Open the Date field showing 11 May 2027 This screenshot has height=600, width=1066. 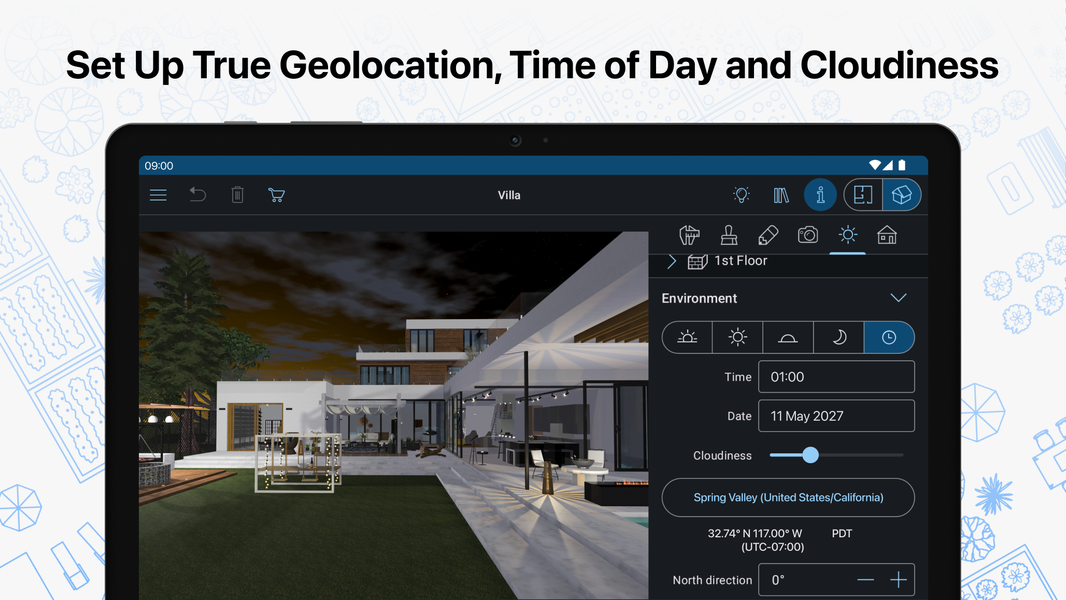836,416
